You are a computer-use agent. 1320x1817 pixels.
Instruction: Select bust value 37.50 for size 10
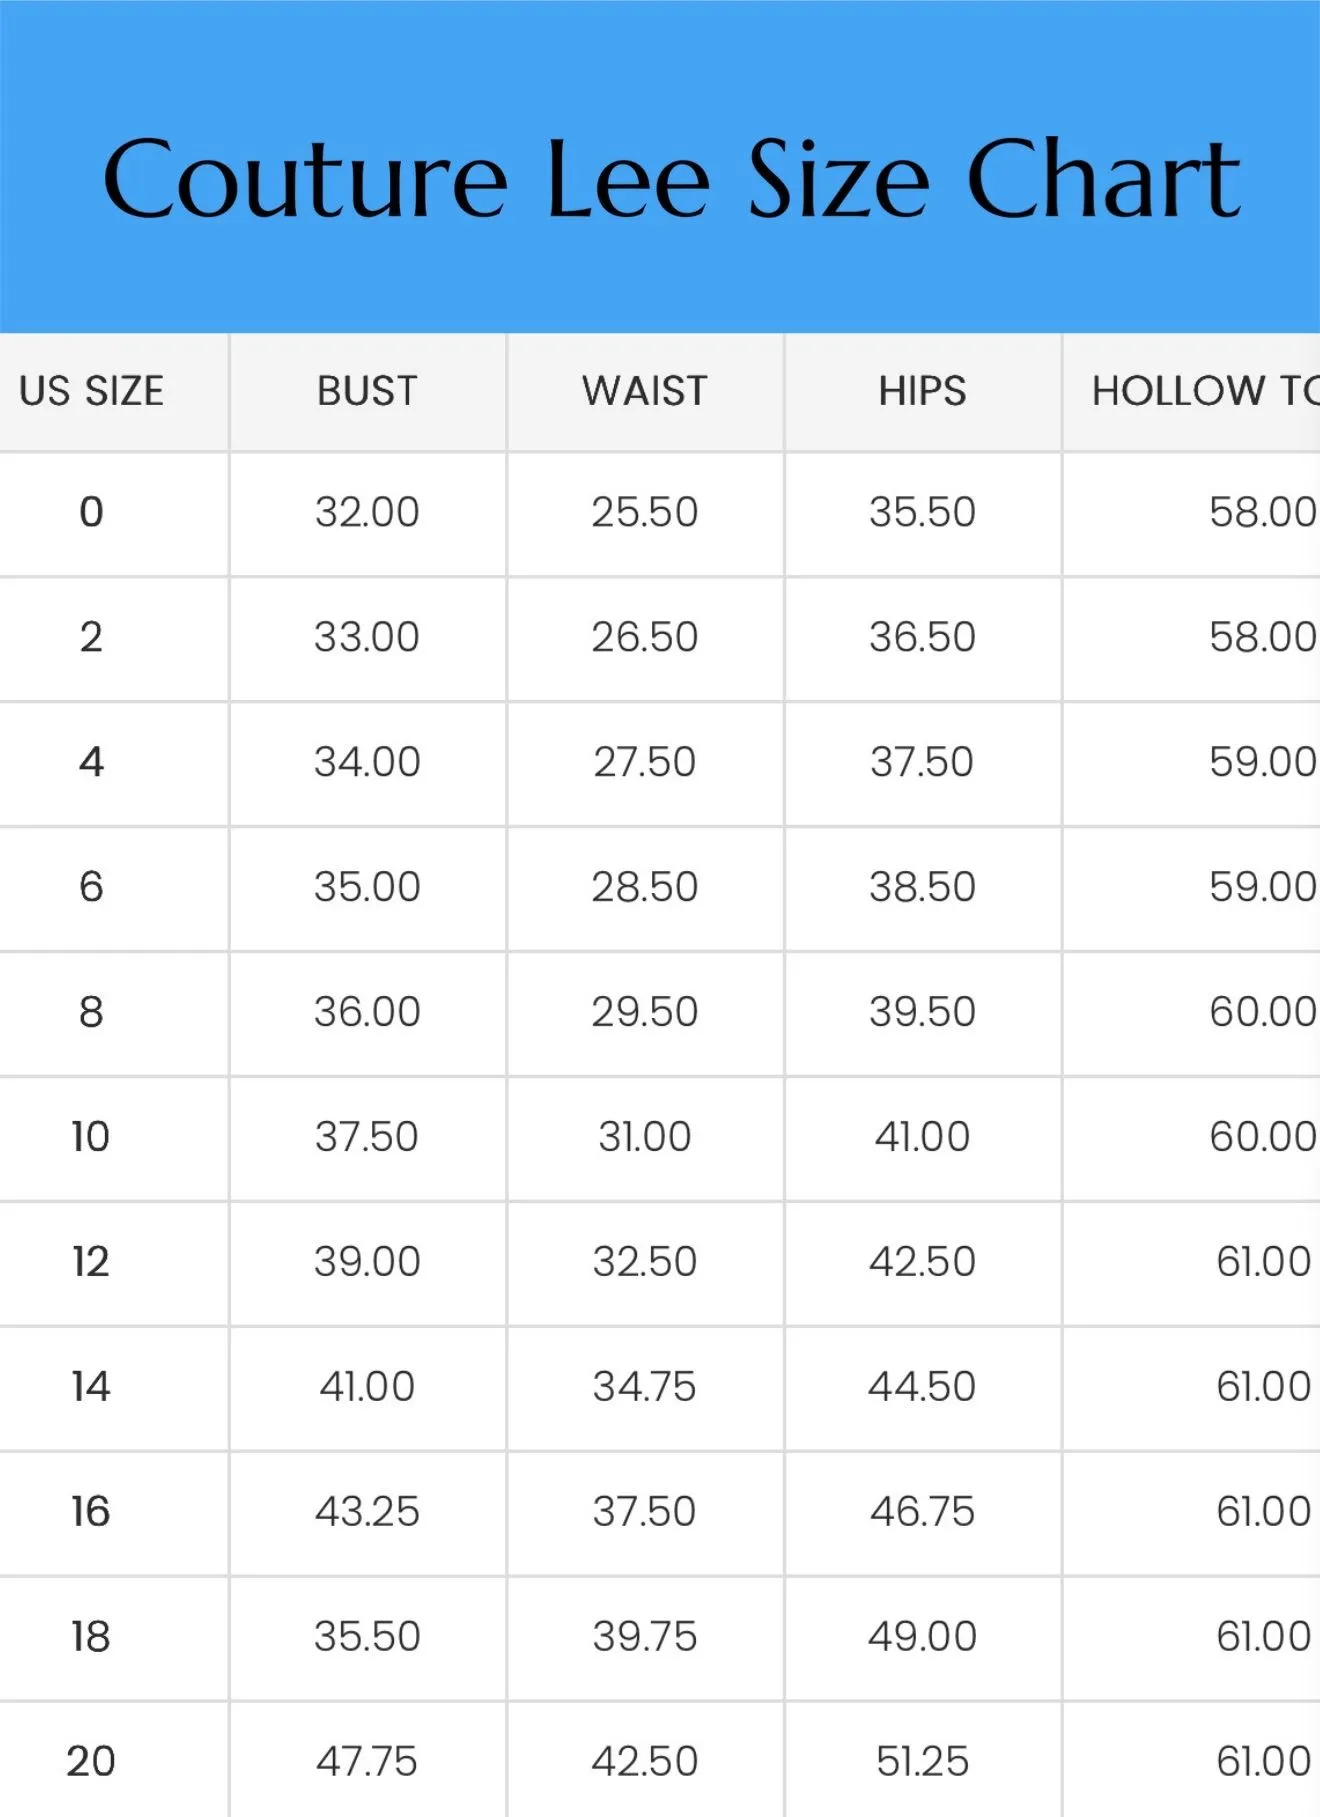point(367,1137)
